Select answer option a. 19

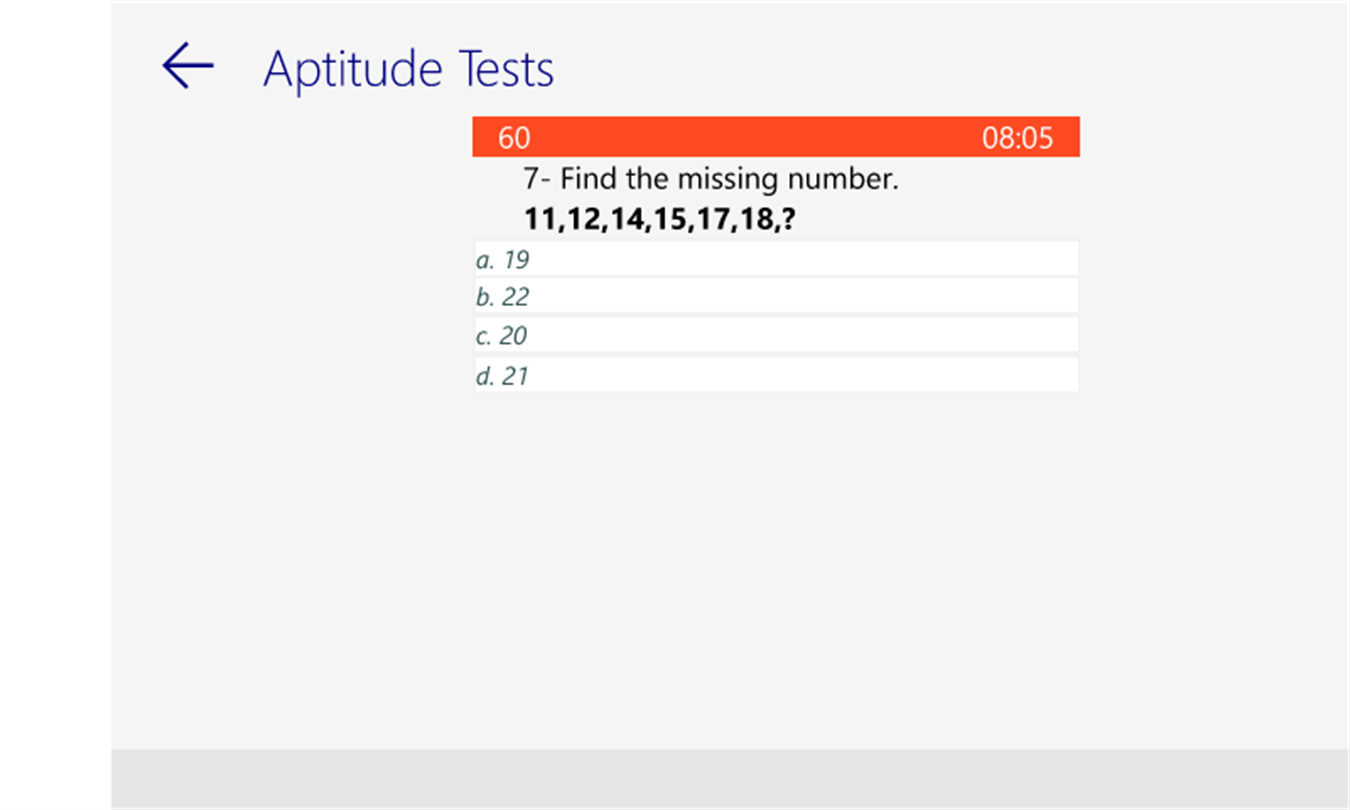775,259
